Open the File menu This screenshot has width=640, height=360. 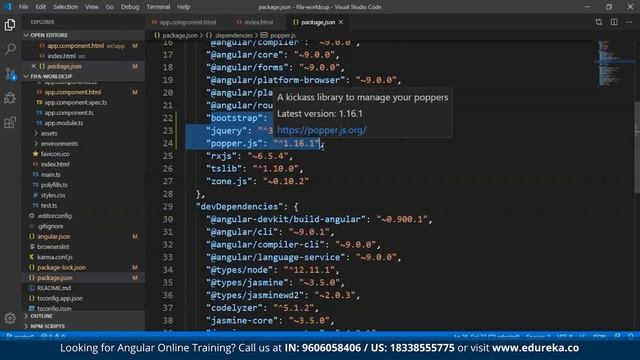[24, 7]
